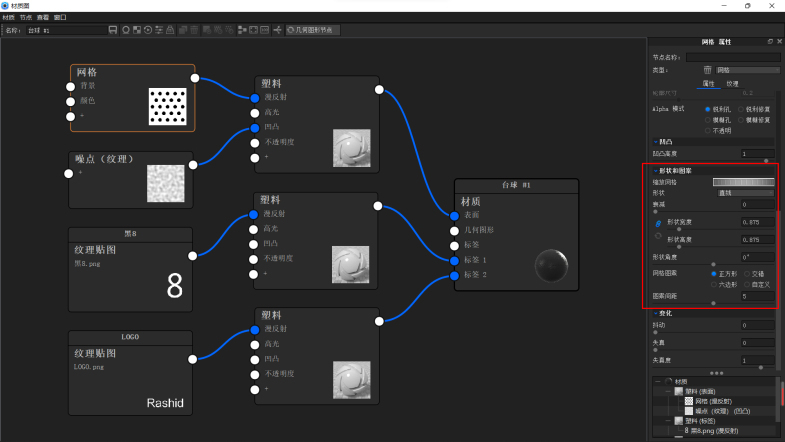785x442 pixels.
Task: Click the blue 漫反射 input socket on top 塑料 node
Action: 256,97
